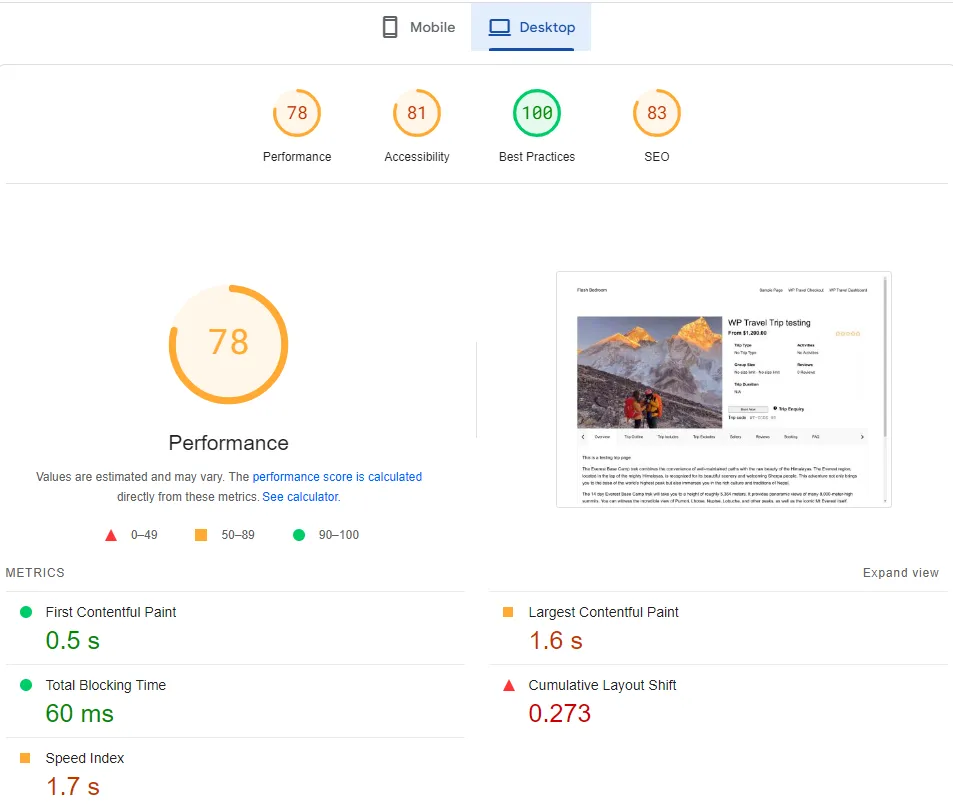Toggle Expand view for metrics
Screen dimensions: 953x808
(900, 573)
